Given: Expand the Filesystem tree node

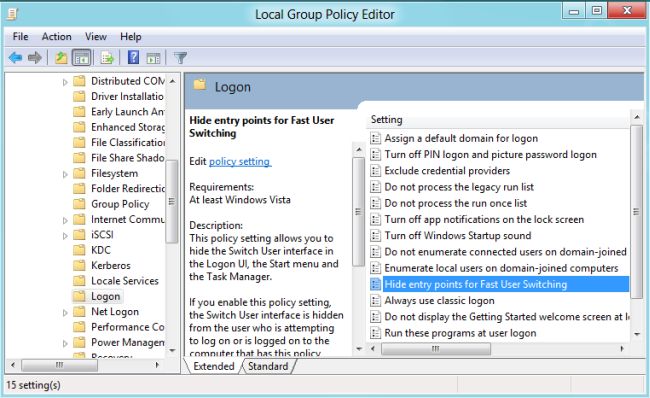Looking at the screenshot, I should (x=65, y=174).
